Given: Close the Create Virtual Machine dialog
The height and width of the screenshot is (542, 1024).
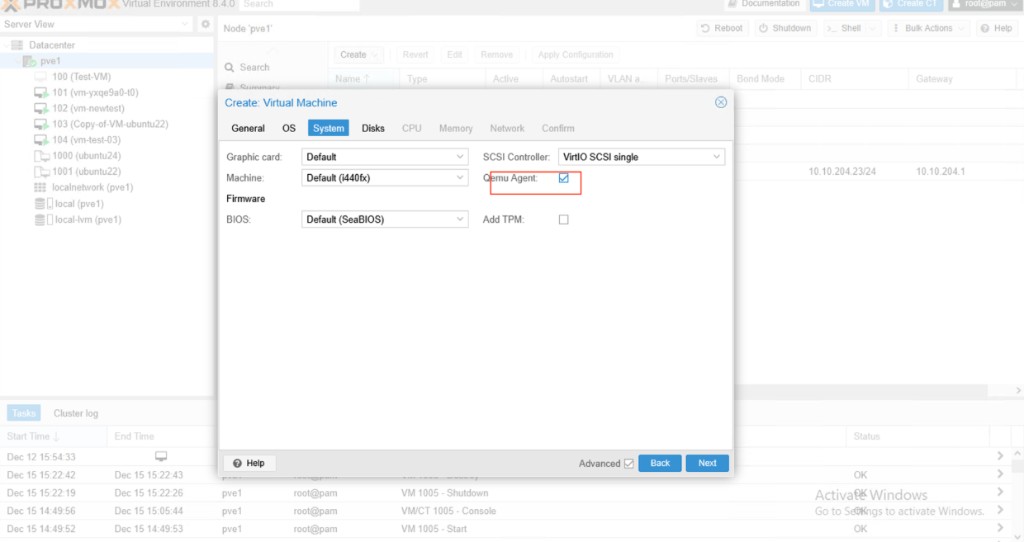Looking at the screenshot, I should click(720, 103).
